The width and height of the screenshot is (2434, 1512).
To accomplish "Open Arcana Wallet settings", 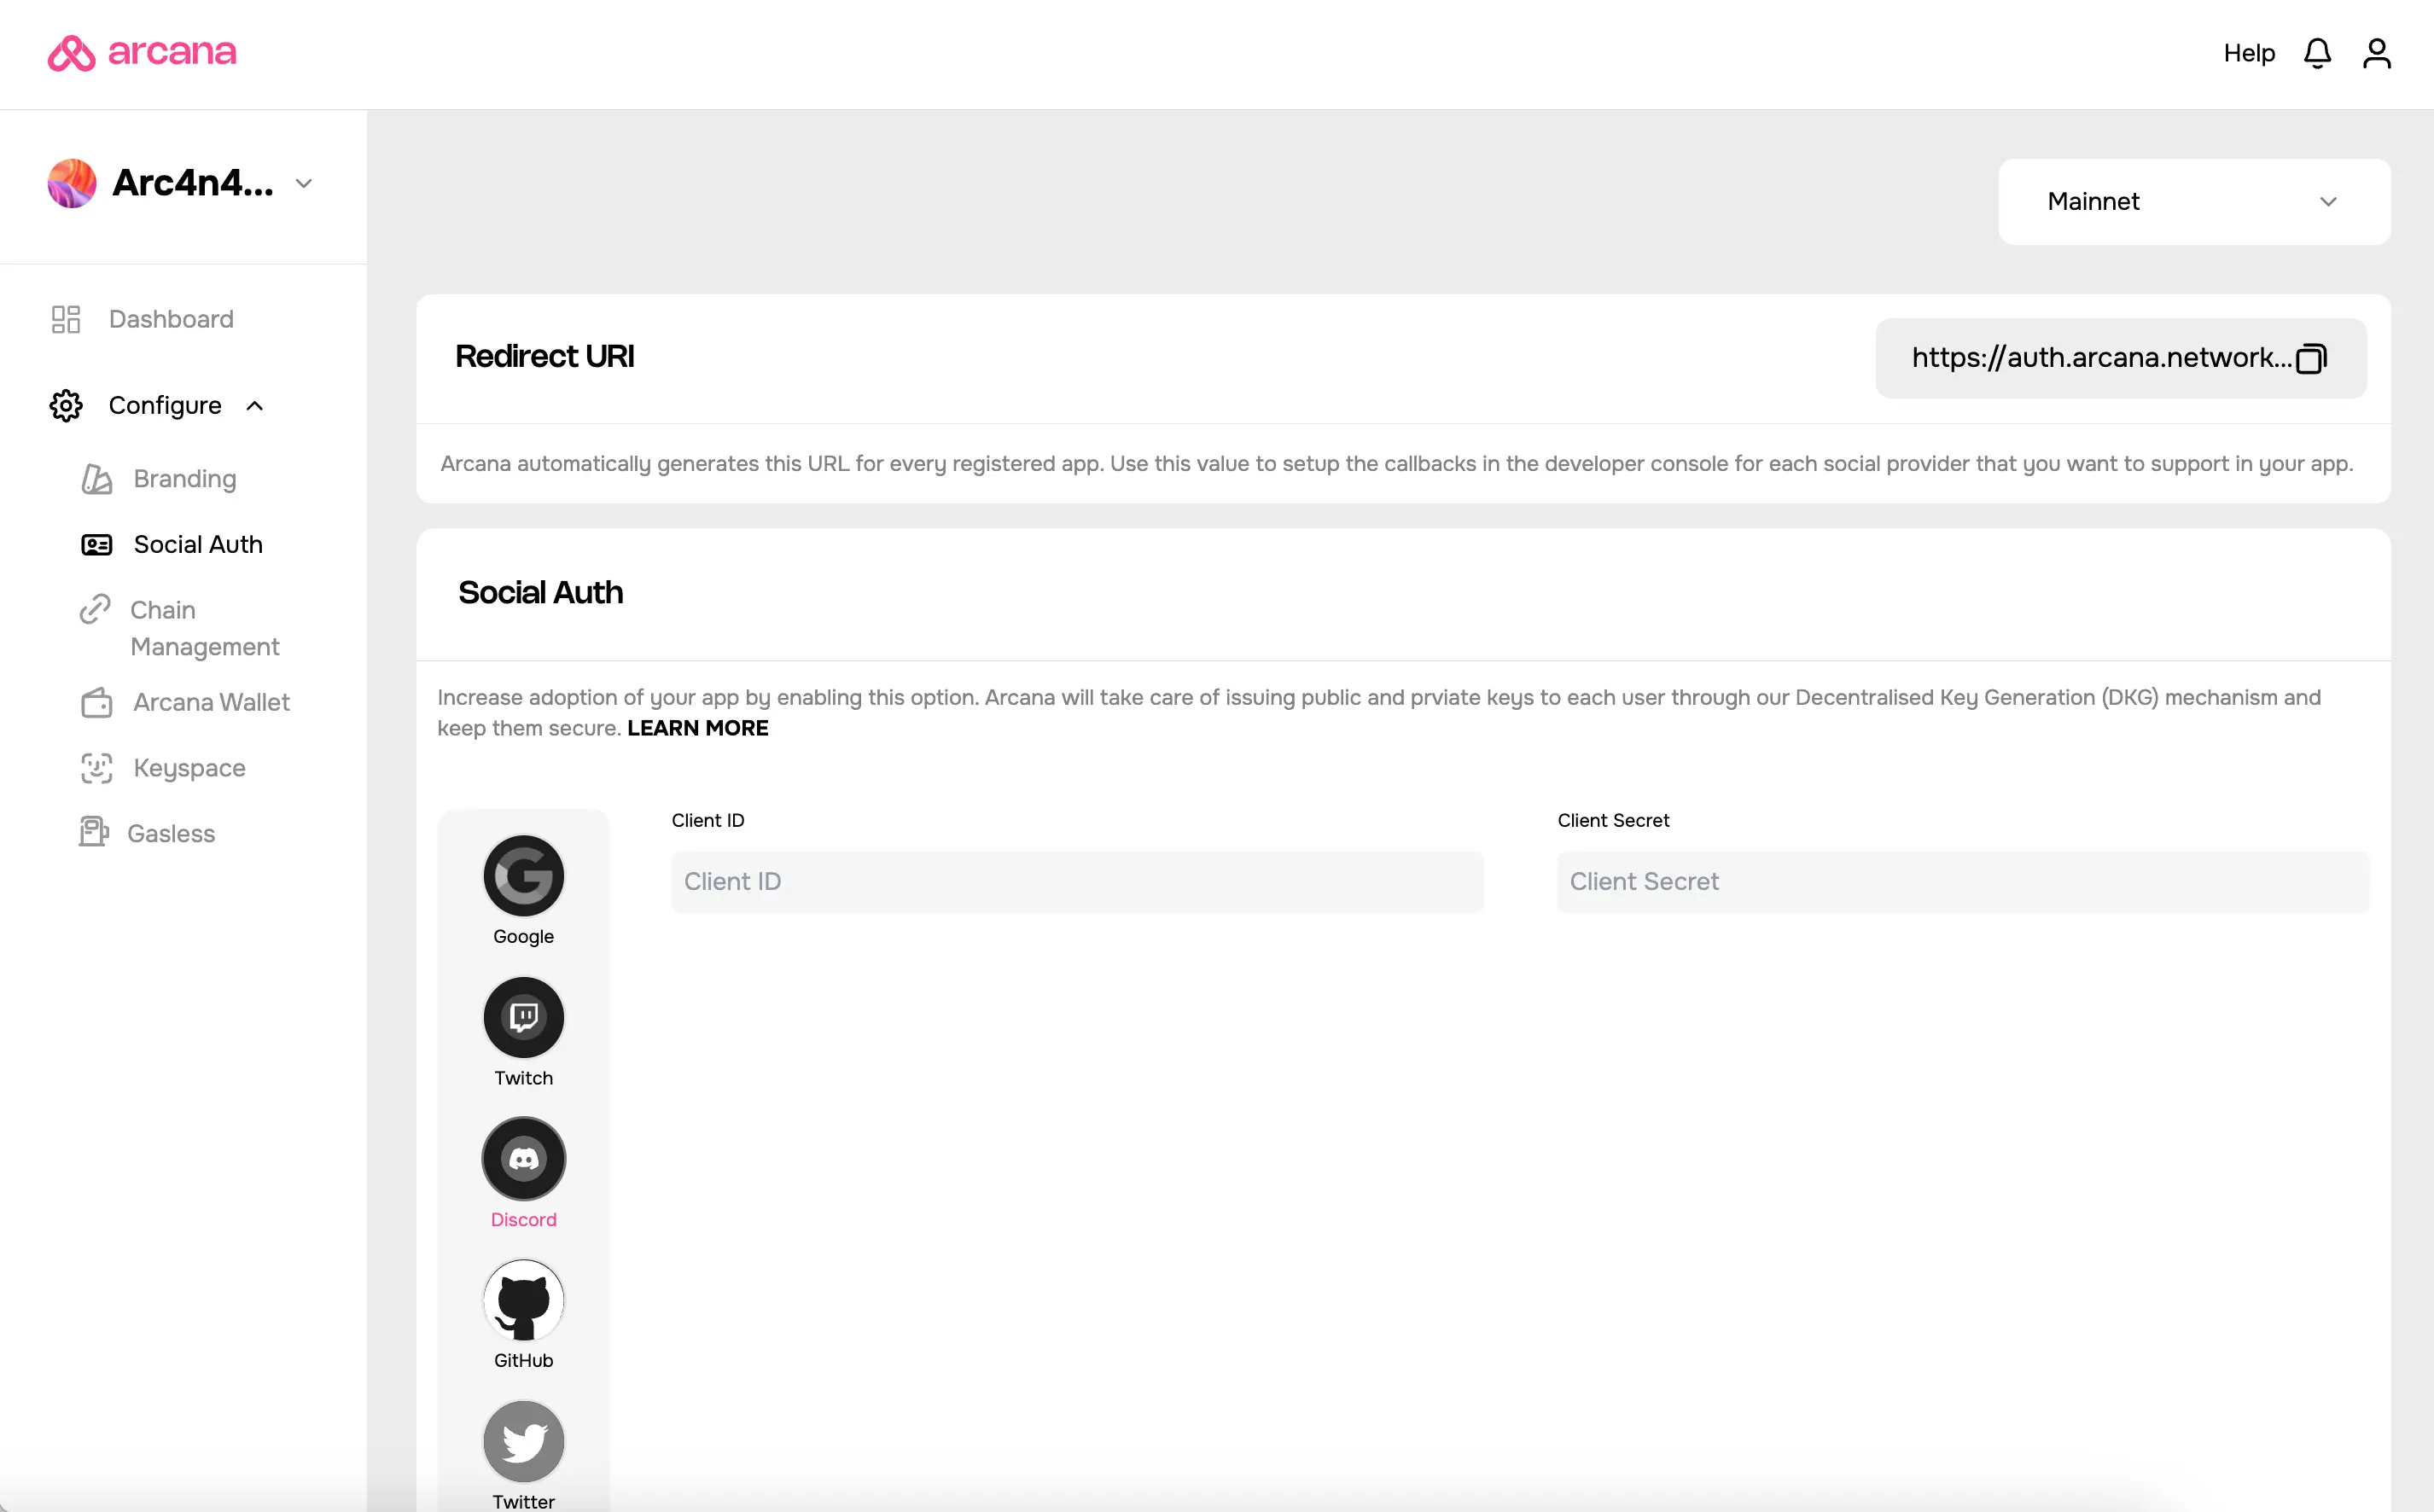I will coord(212,702).
